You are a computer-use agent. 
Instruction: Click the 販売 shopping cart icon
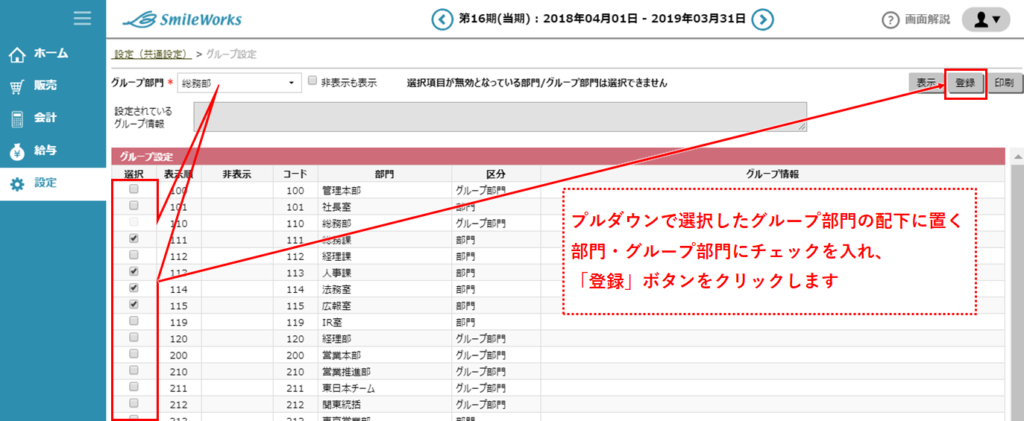click(18, 87)
